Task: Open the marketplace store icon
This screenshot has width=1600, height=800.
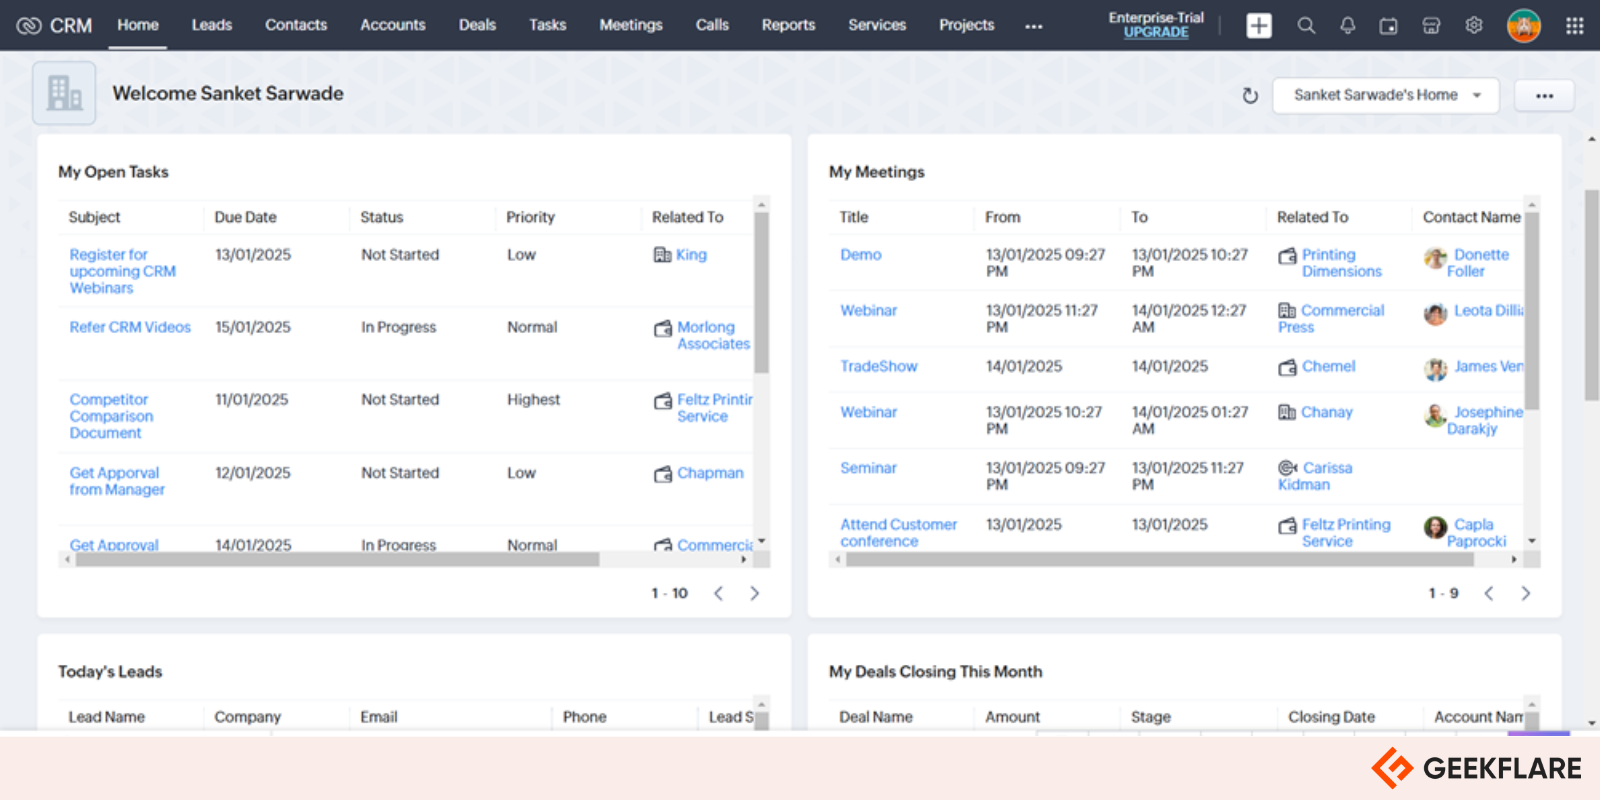Action: tap(1431, 26)
